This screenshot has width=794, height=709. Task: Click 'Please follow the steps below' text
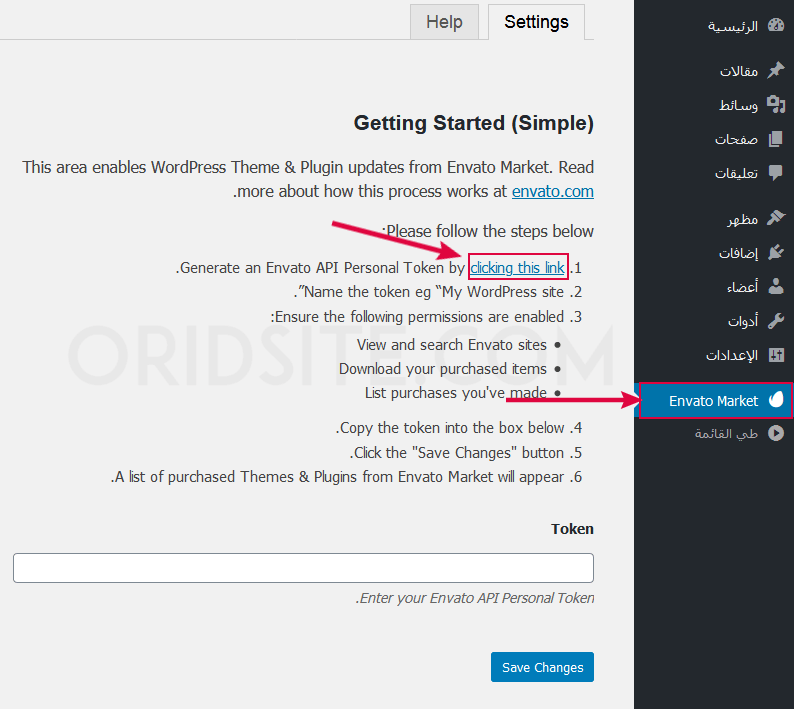coord(488,231)
